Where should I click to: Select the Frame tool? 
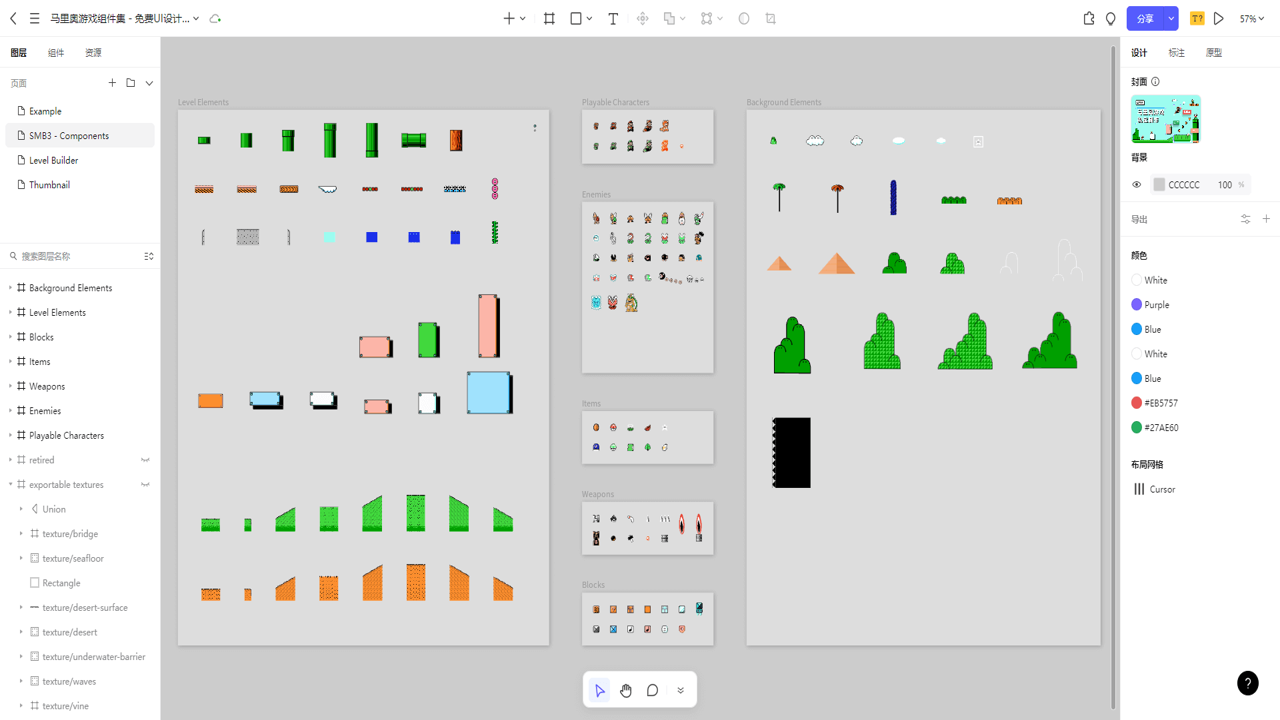coord(549,18)
